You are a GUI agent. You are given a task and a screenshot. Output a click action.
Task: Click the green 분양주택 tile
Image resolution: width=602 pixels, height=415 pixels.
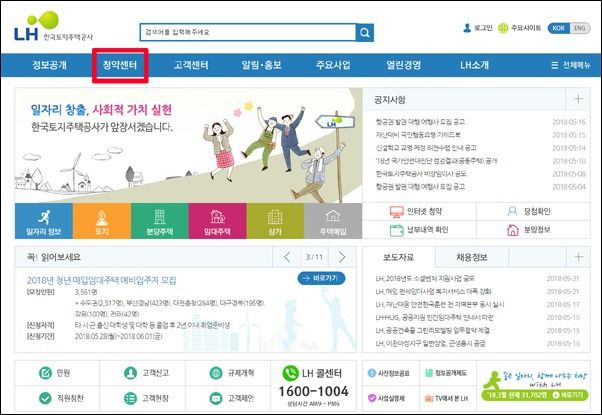tap(160, 221)
